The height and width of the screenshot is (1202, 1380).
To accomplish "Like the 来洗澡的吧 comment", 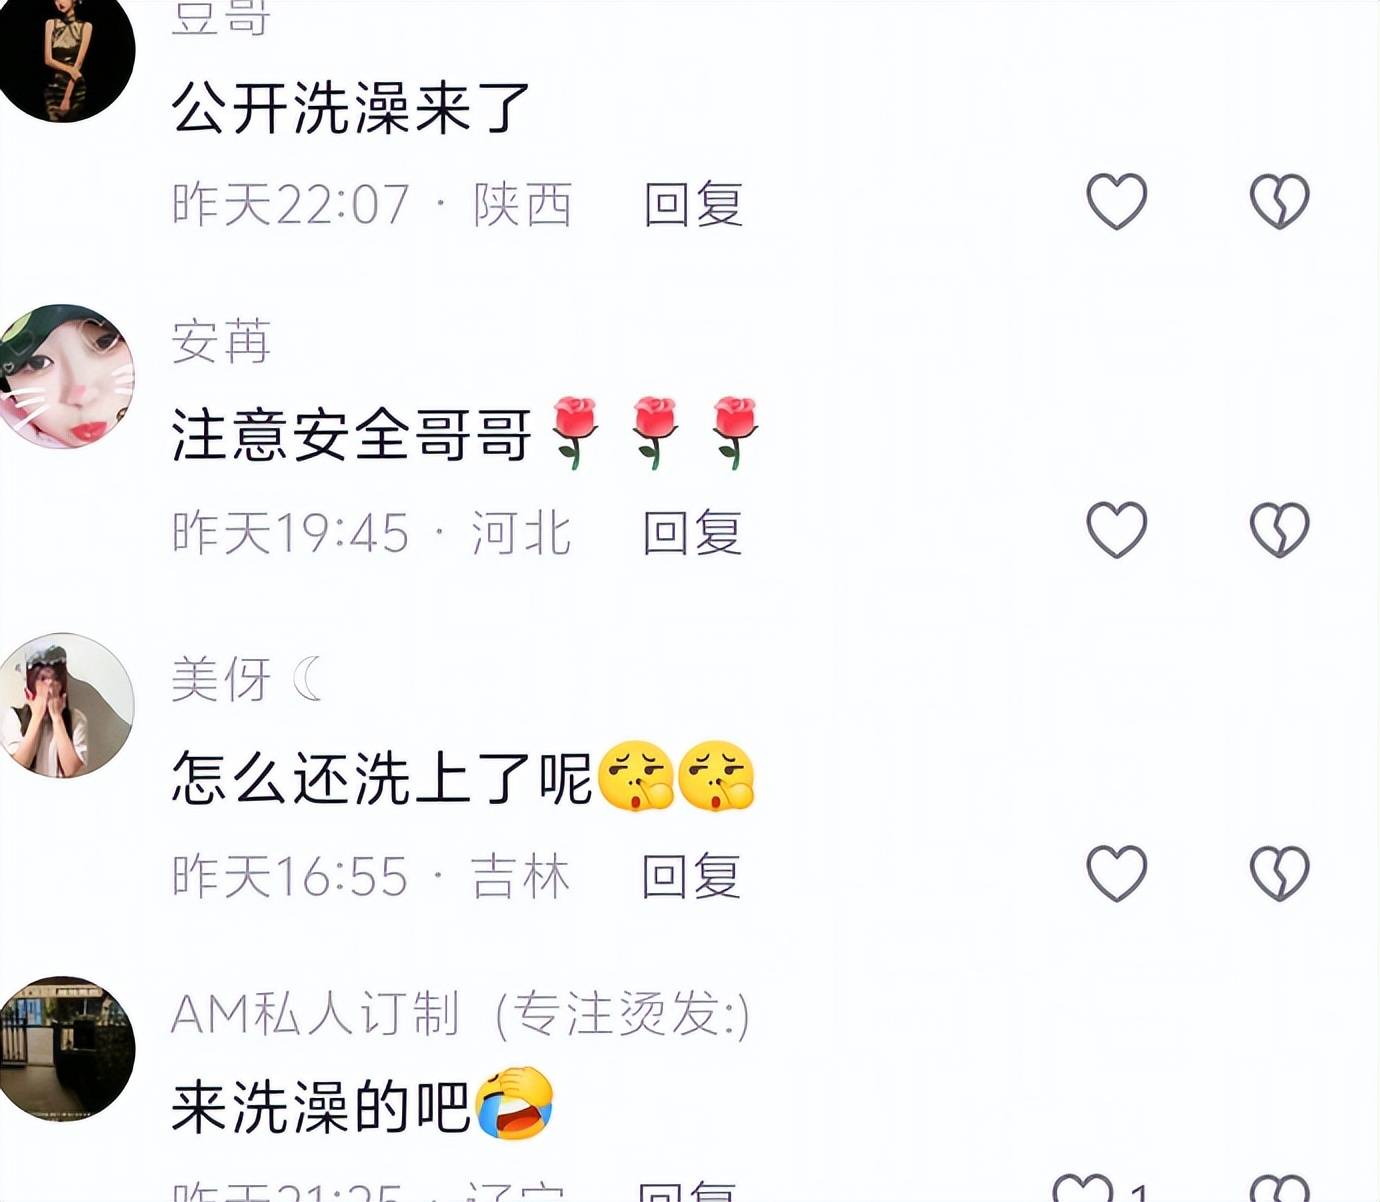I will coord(1083,1188).
